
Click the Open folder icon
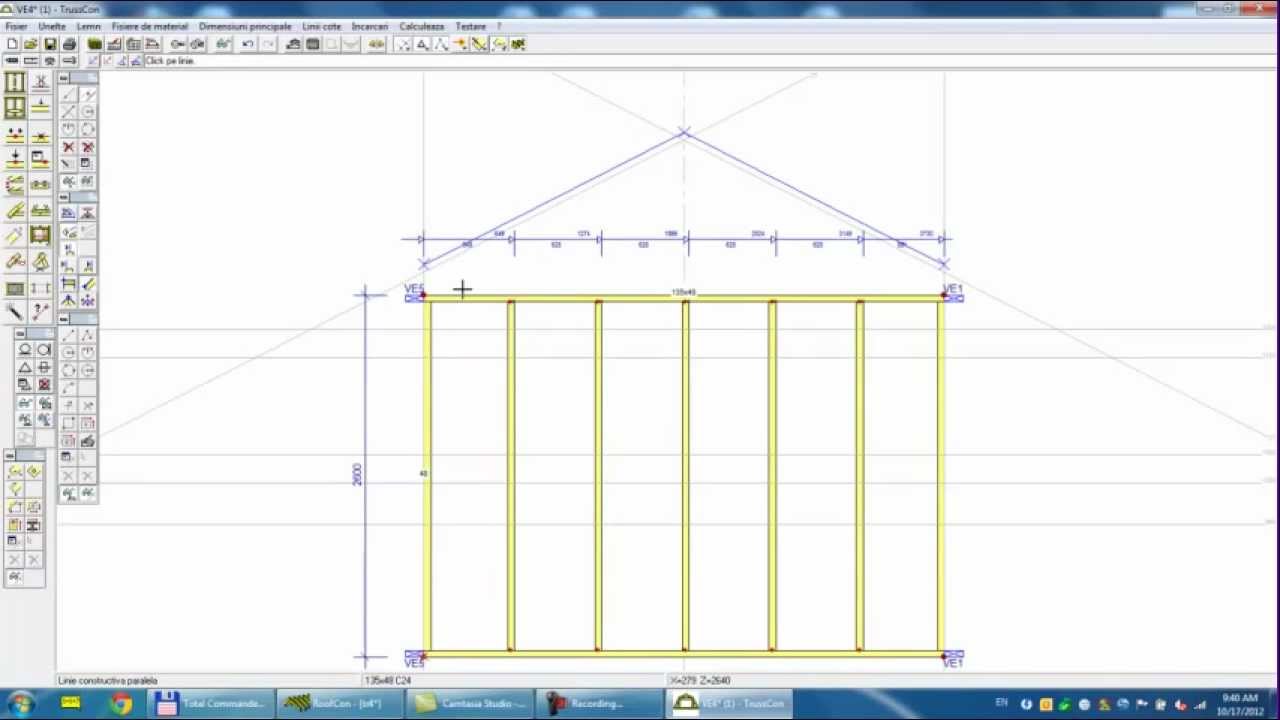click(x=30, y=44)
